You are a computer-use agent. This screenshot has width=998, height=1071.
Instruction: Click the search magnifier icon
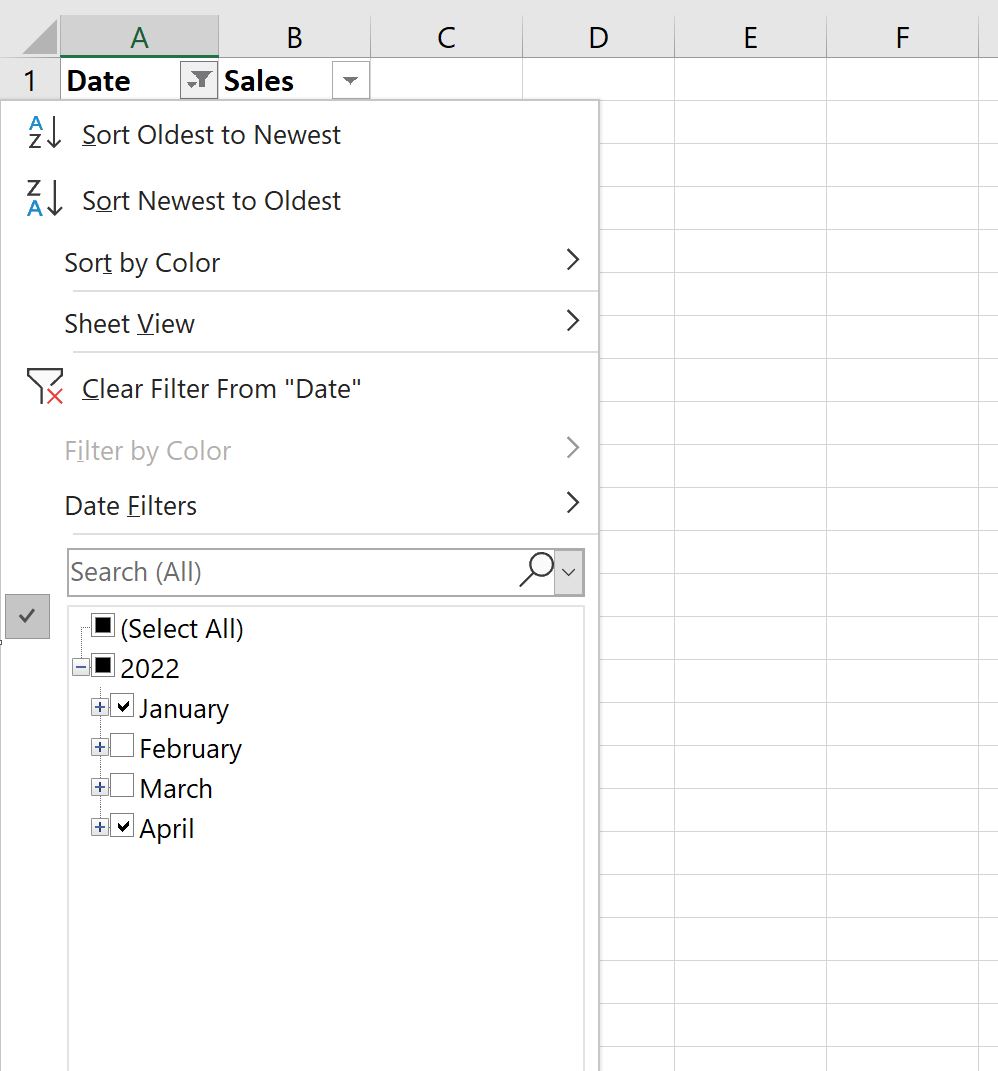tap(536, 570)
